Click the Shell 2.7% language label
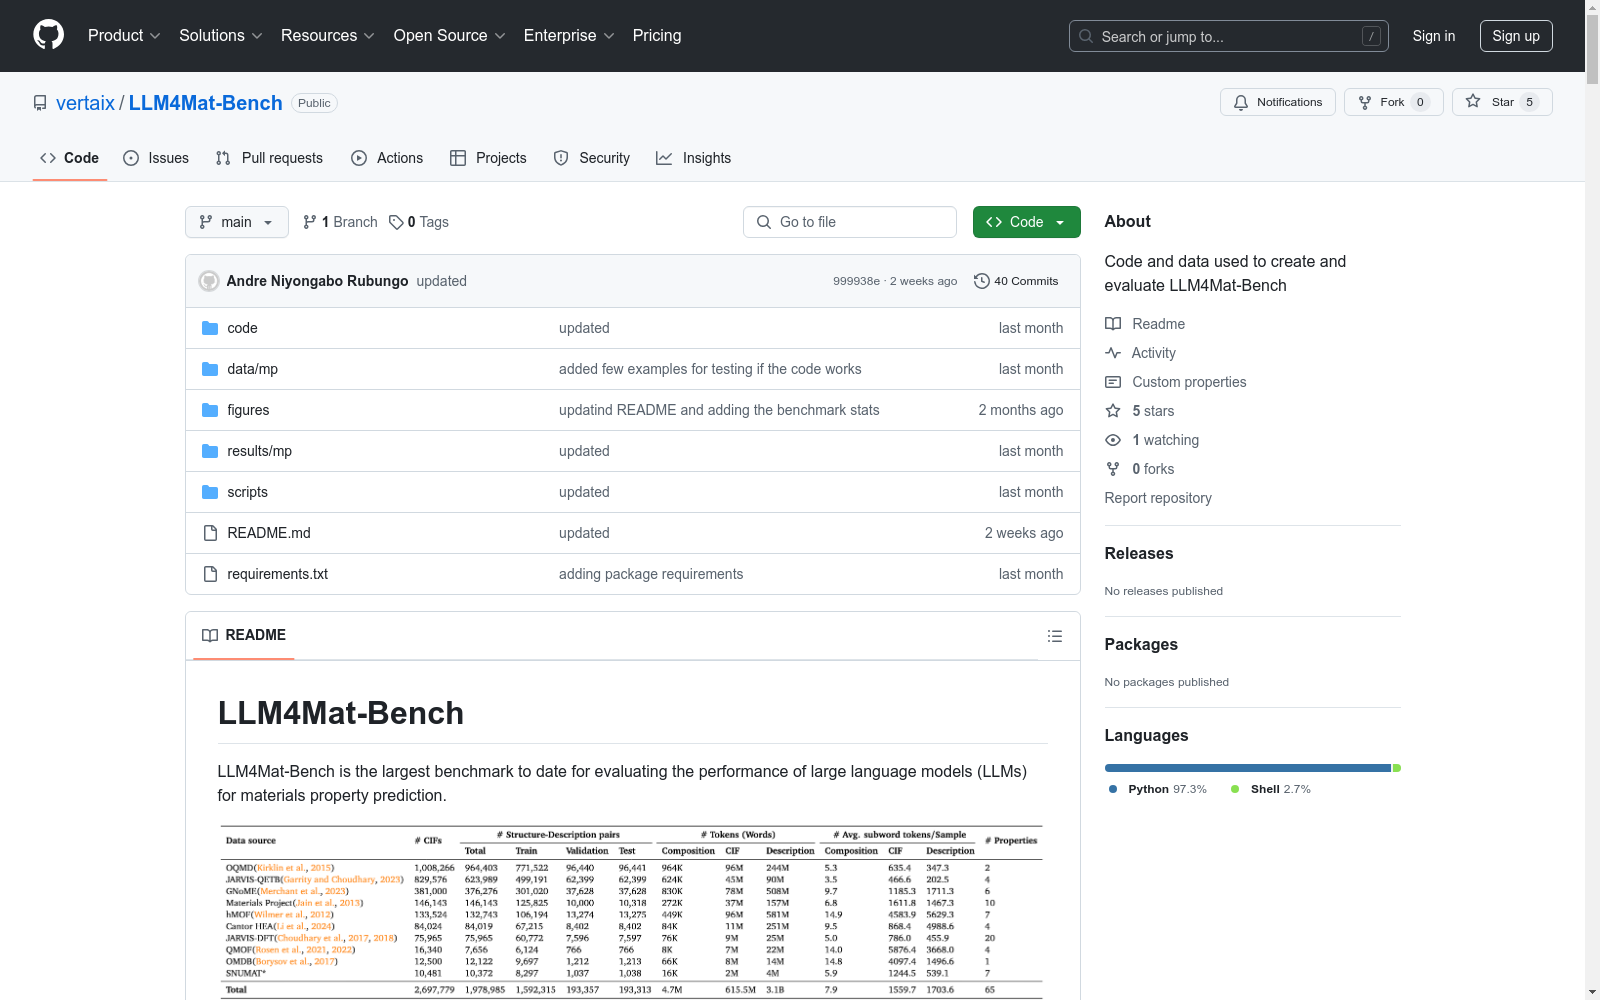The height and width of the screenshot is (1000, 1600). (x=1271, y=789)
